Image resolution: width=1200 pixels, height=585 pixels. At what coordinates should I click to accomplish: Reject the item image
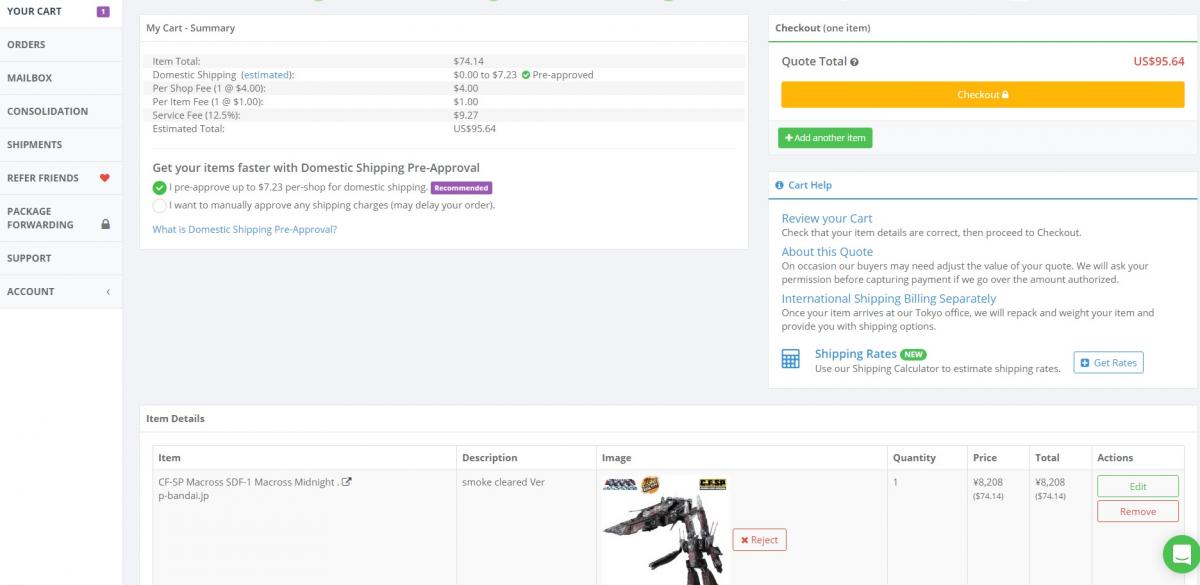click(x=760, y=540)
